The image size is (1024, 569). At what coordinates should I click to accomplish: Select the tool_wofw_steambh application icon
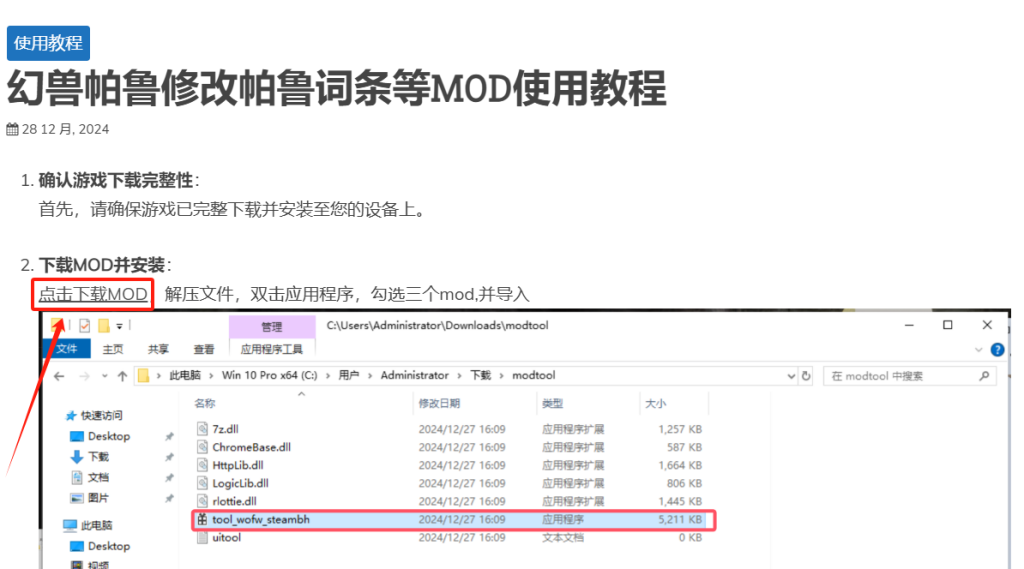click(202, 519)
